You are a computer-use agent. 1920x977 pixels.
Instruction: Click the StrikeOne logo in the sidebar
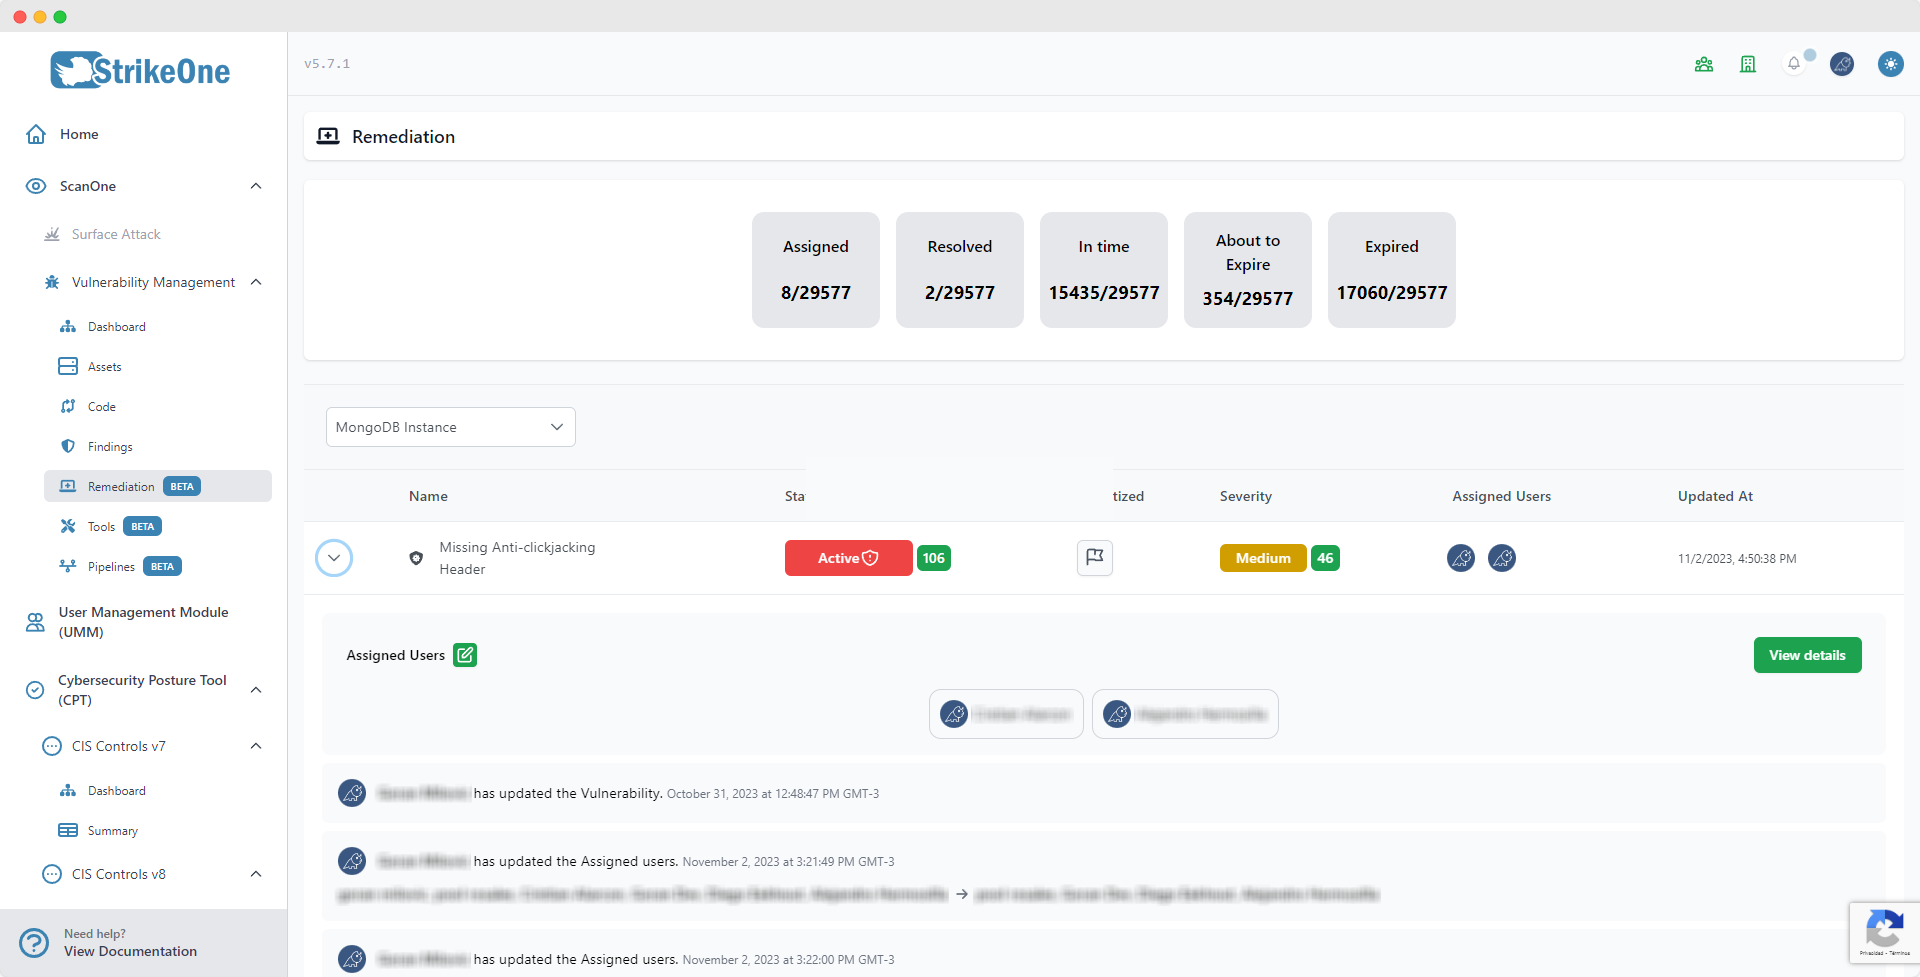coord(139,70)
